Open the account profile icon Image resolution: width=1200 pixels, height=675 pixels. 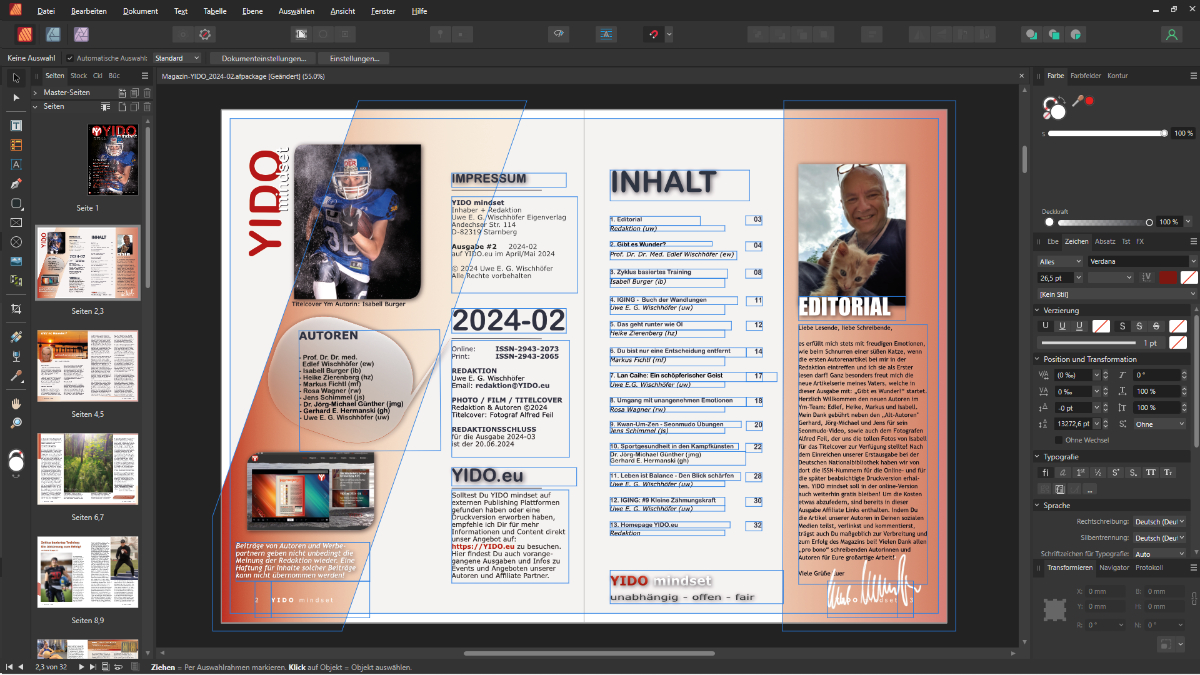[x=1171, y=34]
